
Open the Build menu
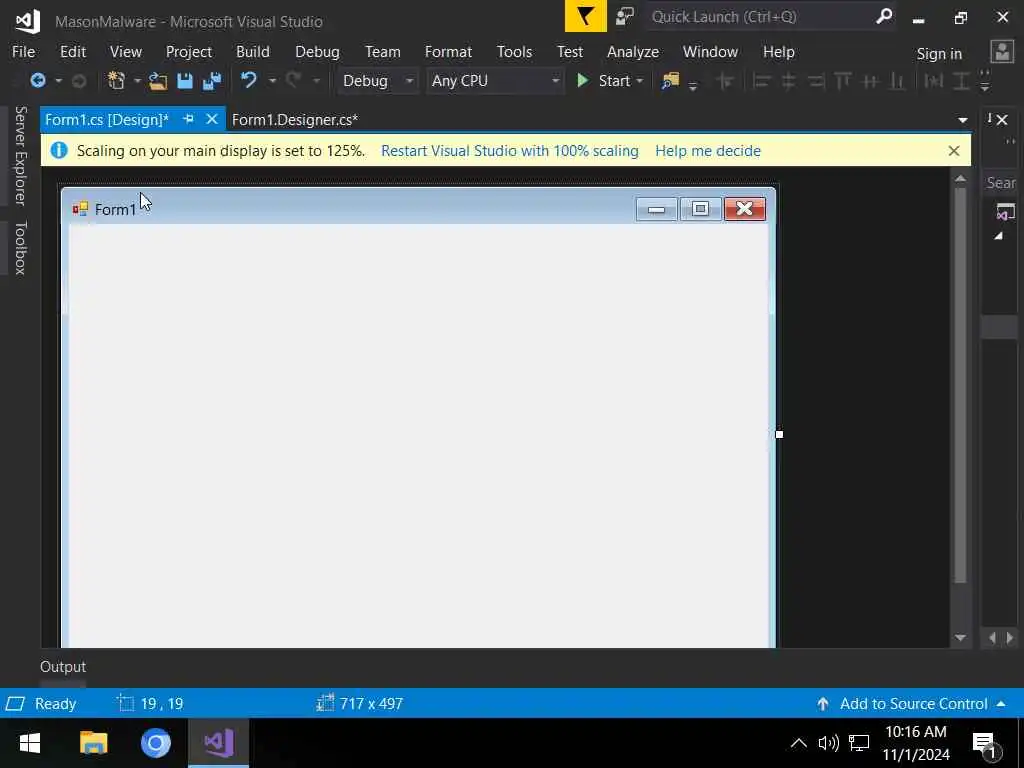(253, 52)
